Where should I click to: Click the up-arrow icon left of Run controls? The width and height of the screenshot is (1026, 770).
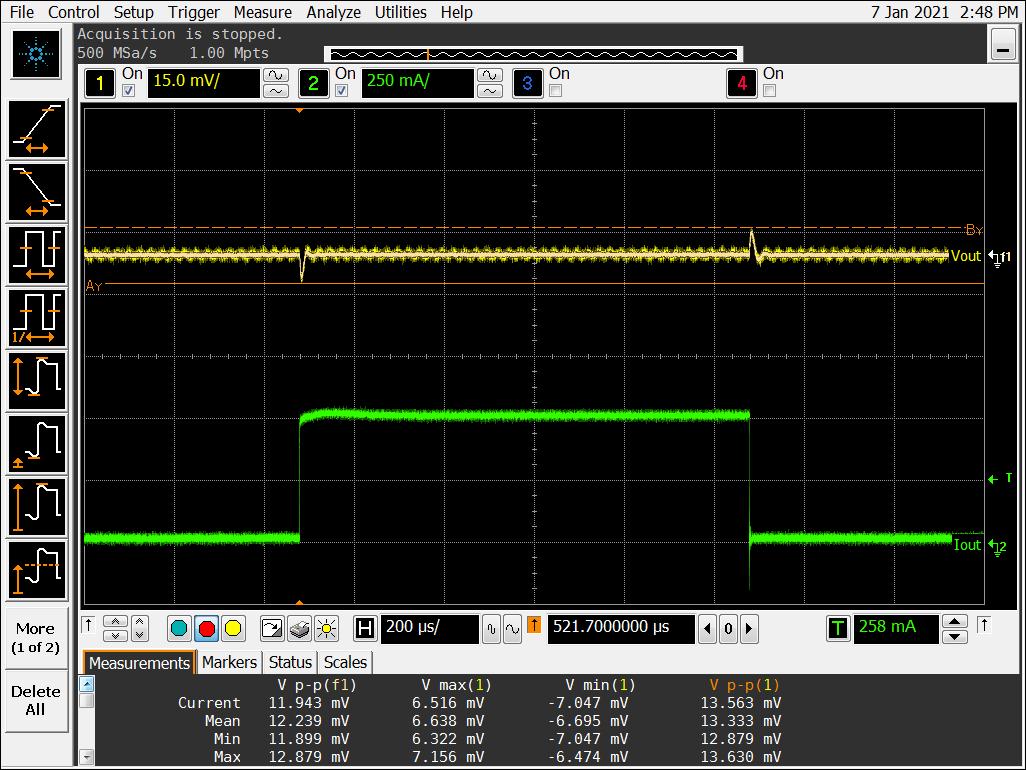[x=88, y=625]
